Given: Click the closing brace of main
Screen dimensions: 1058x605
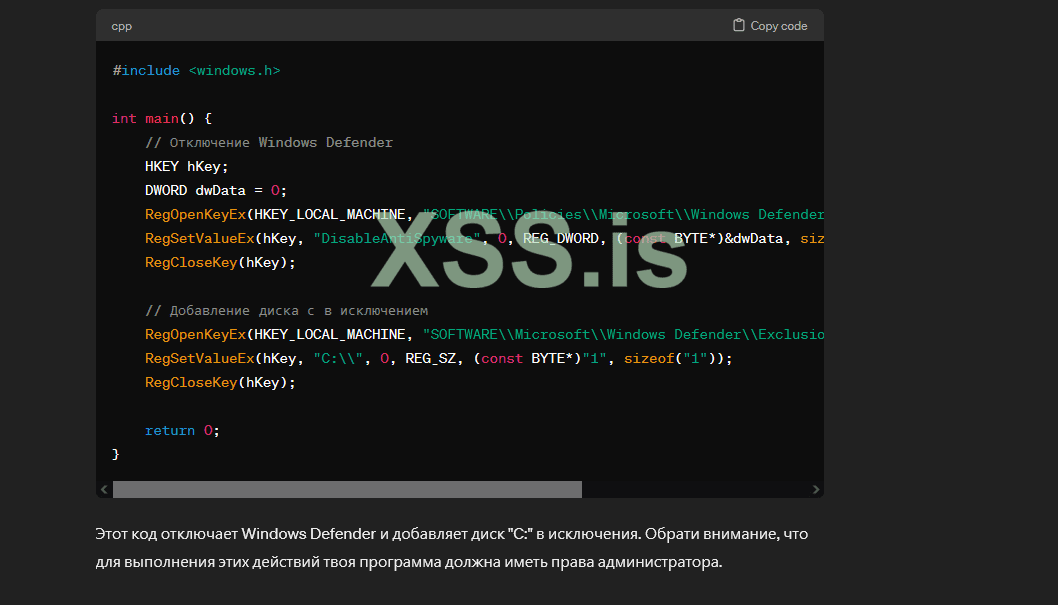Looking at the screenshot, I should (x=115, y=454).
